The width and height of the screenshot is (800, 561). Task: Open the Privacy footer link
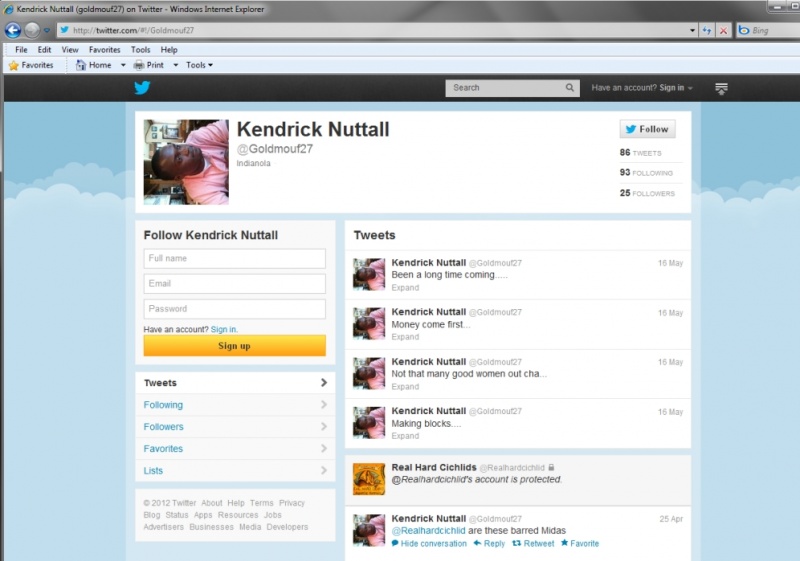(x=292, y=503)
